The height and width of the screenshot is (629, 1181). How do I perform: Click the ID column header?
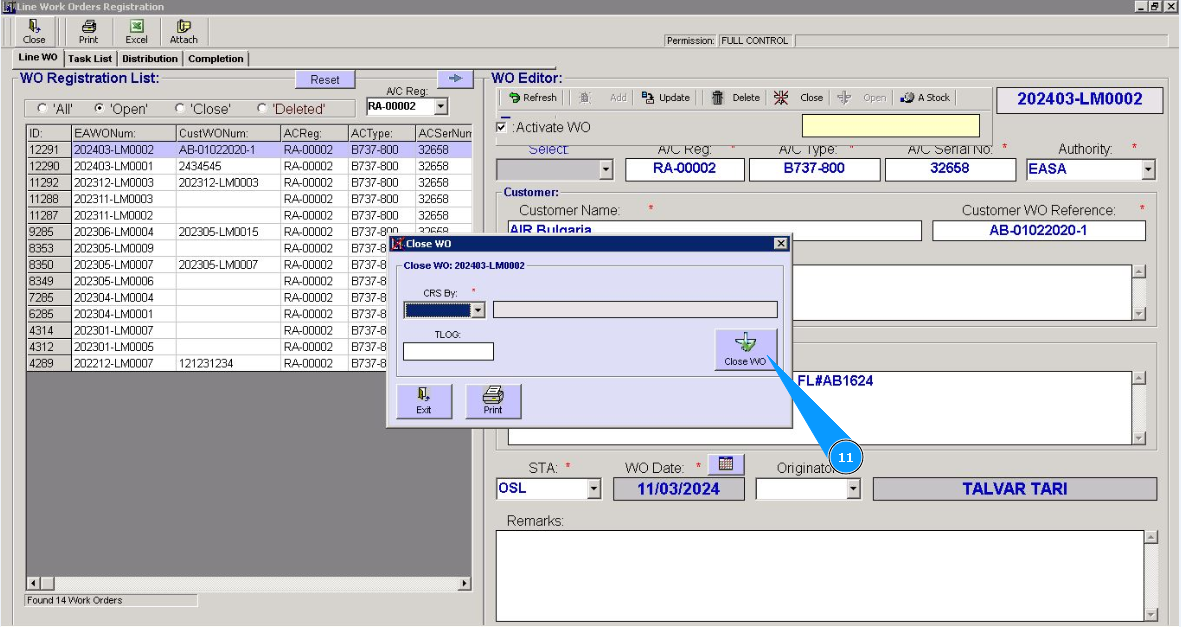[x=49, y=133]
